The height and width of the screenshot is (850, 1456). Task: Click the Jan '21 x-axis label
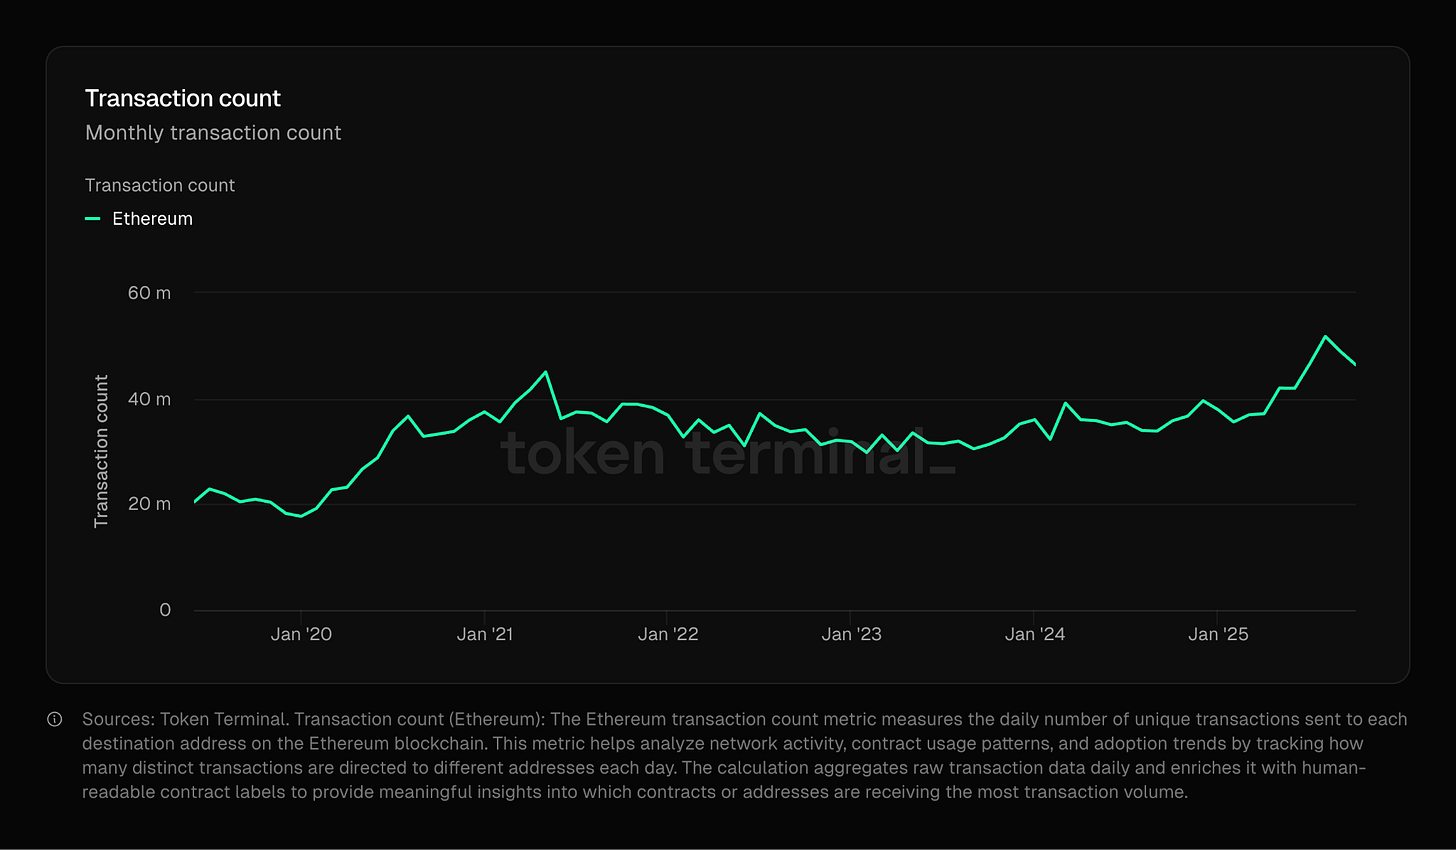[x=485, y=634]
